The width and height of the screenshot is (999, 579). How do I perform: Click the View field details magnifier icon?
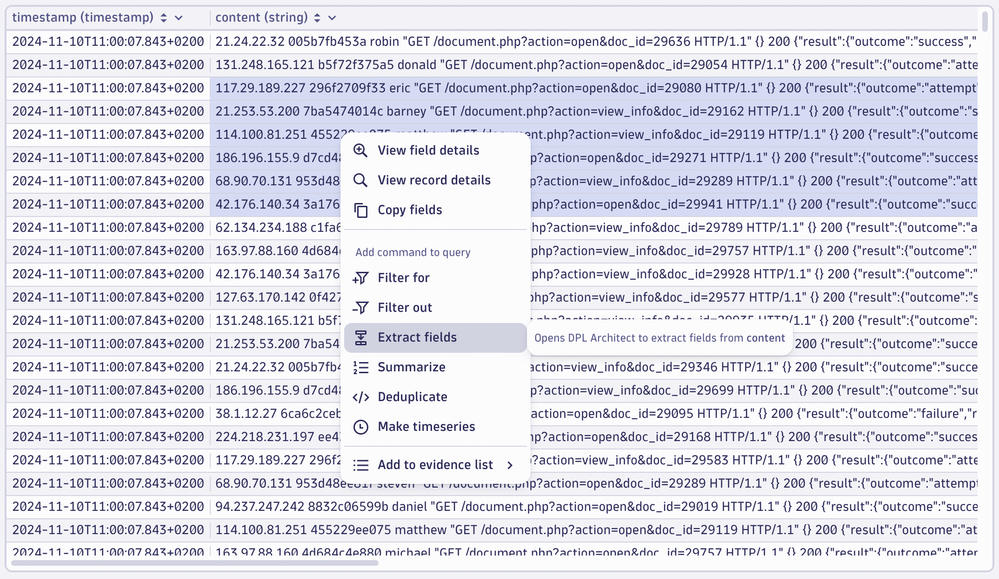tap(361, 151)
